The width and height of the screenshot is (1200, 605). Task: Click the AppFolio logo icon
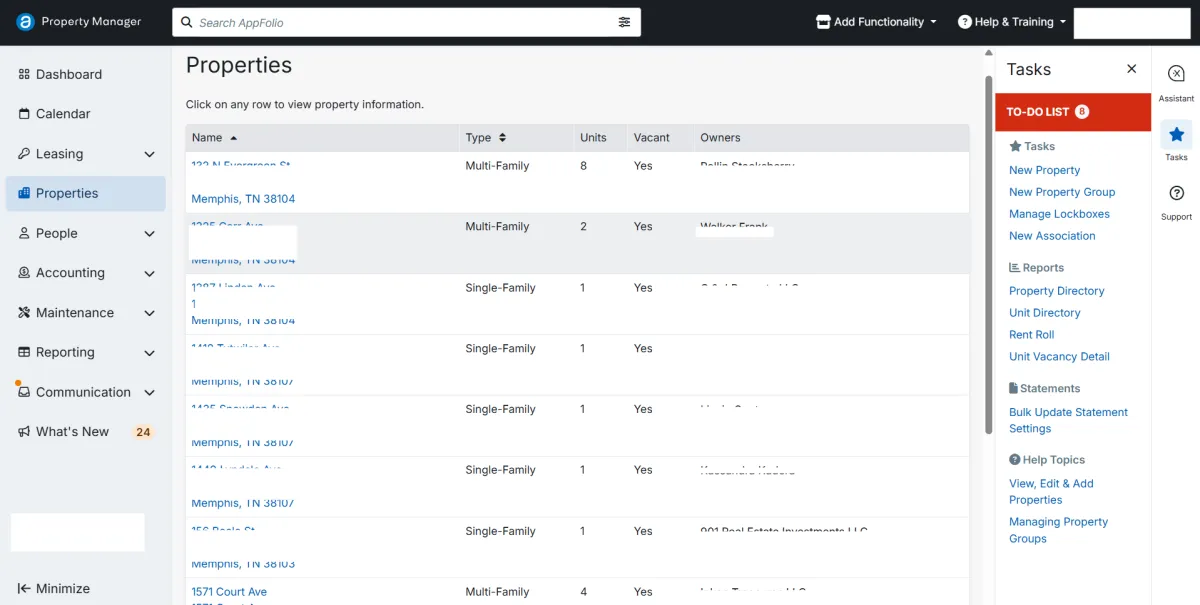click(x=25, y=22)
